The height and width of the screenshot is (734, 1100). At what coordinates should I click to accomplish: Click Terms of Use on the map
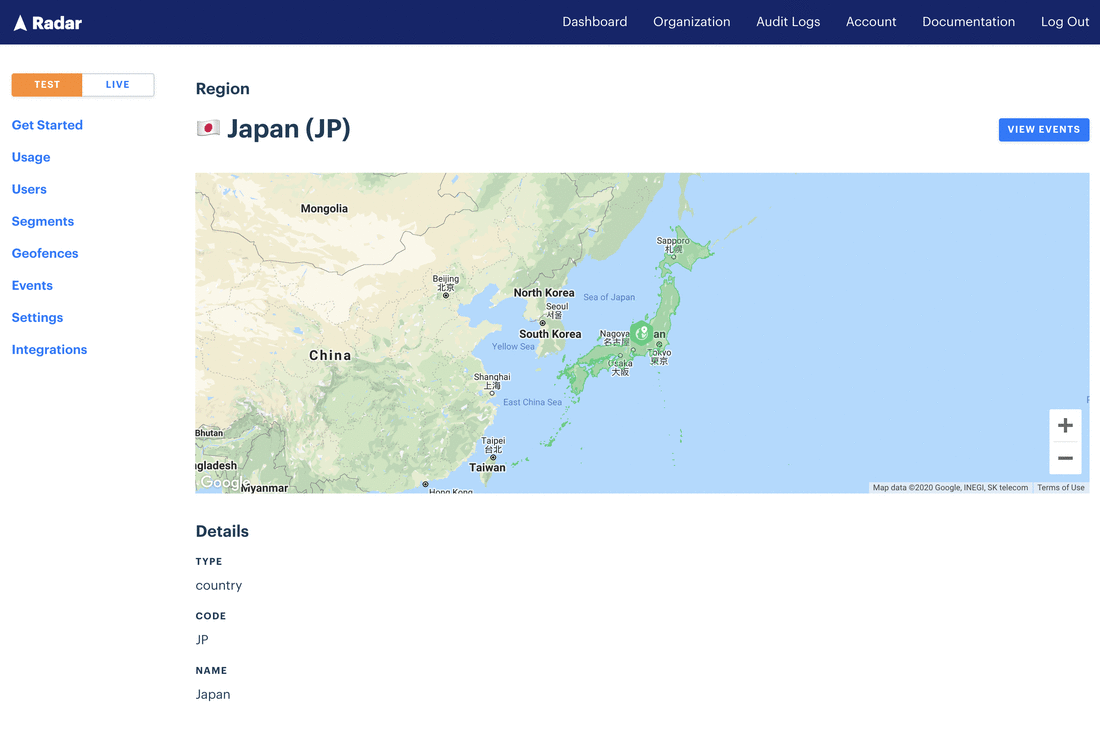click(x=1061, y=488)
